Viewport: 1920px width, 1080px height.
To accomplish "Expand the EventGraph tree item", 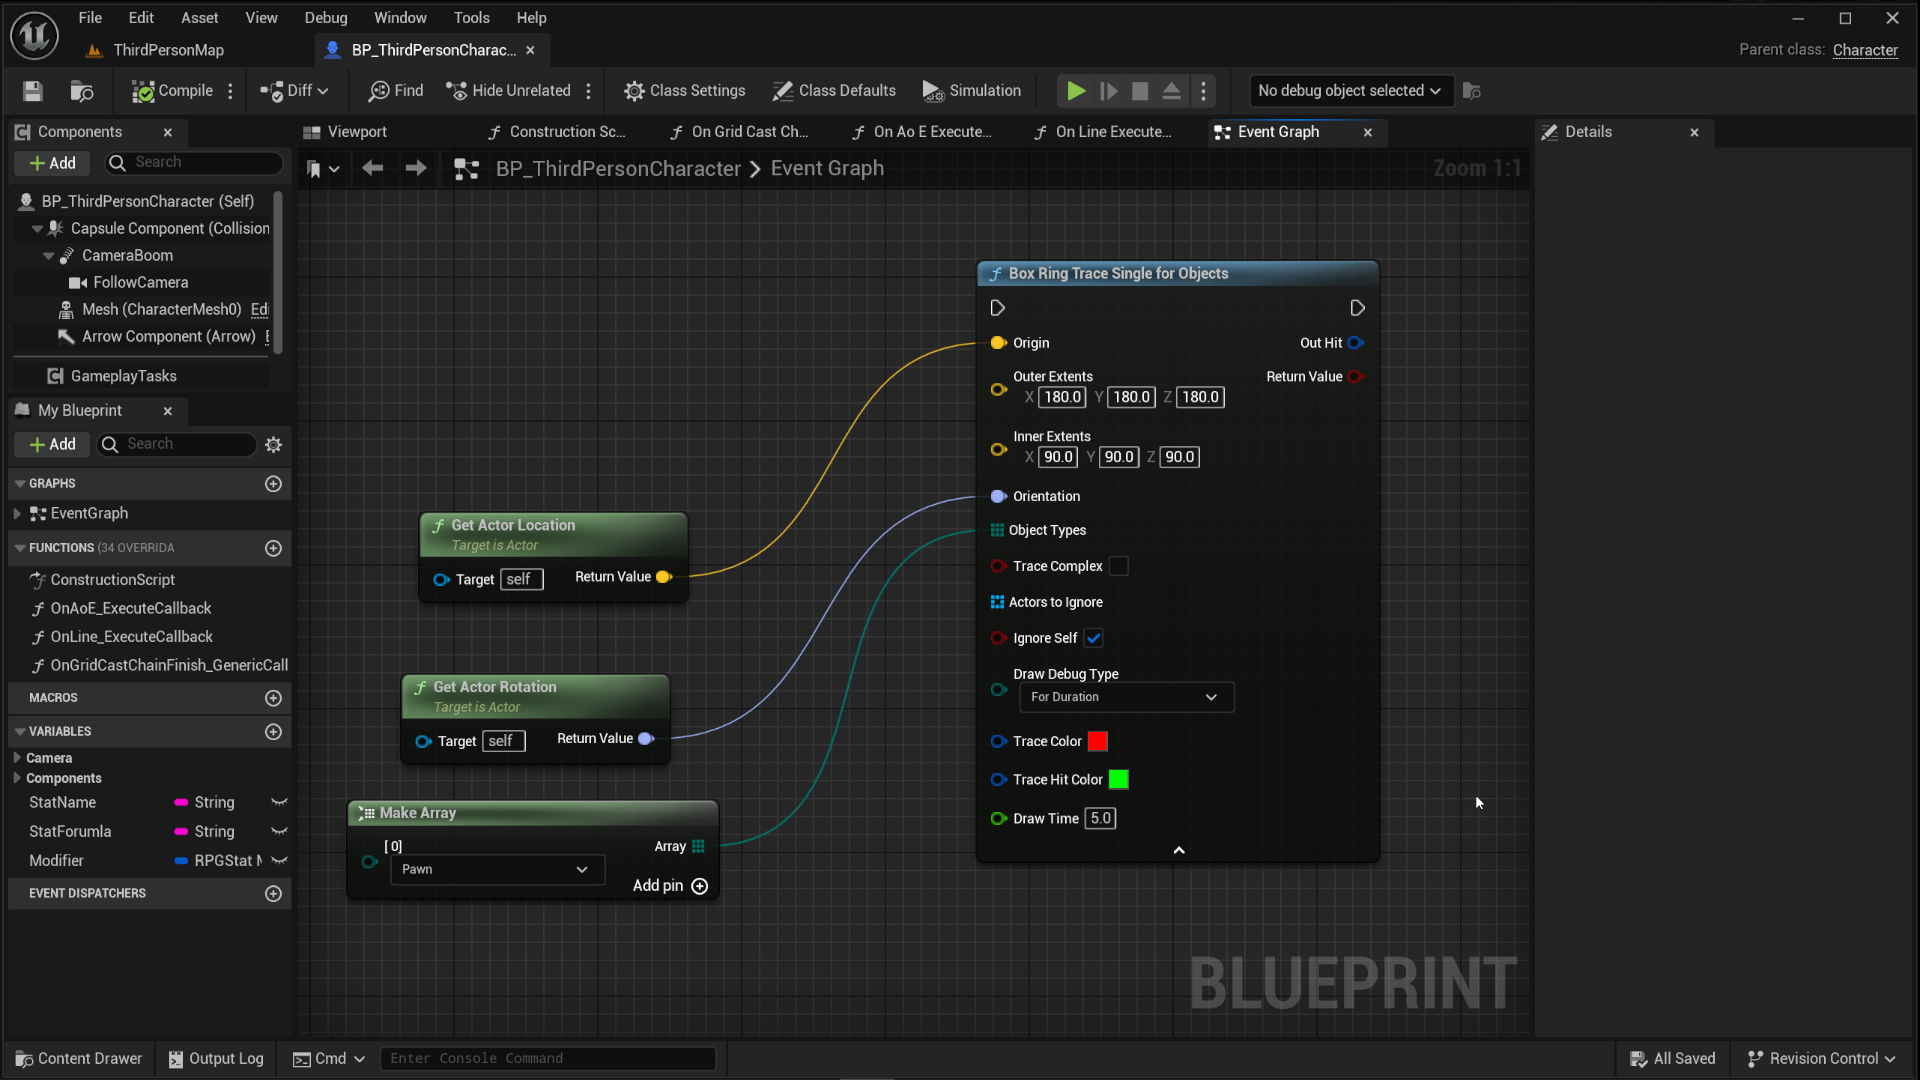I will click(17, 514).
